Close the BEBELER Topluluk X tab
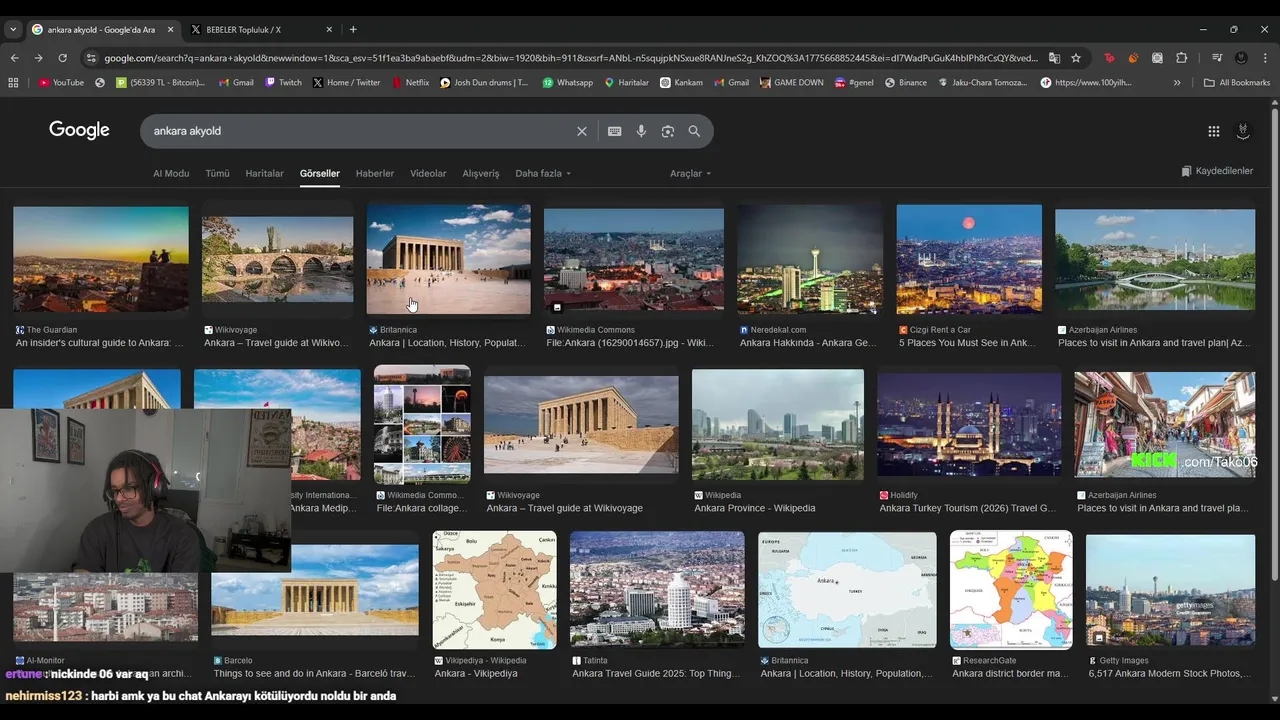 330,30
